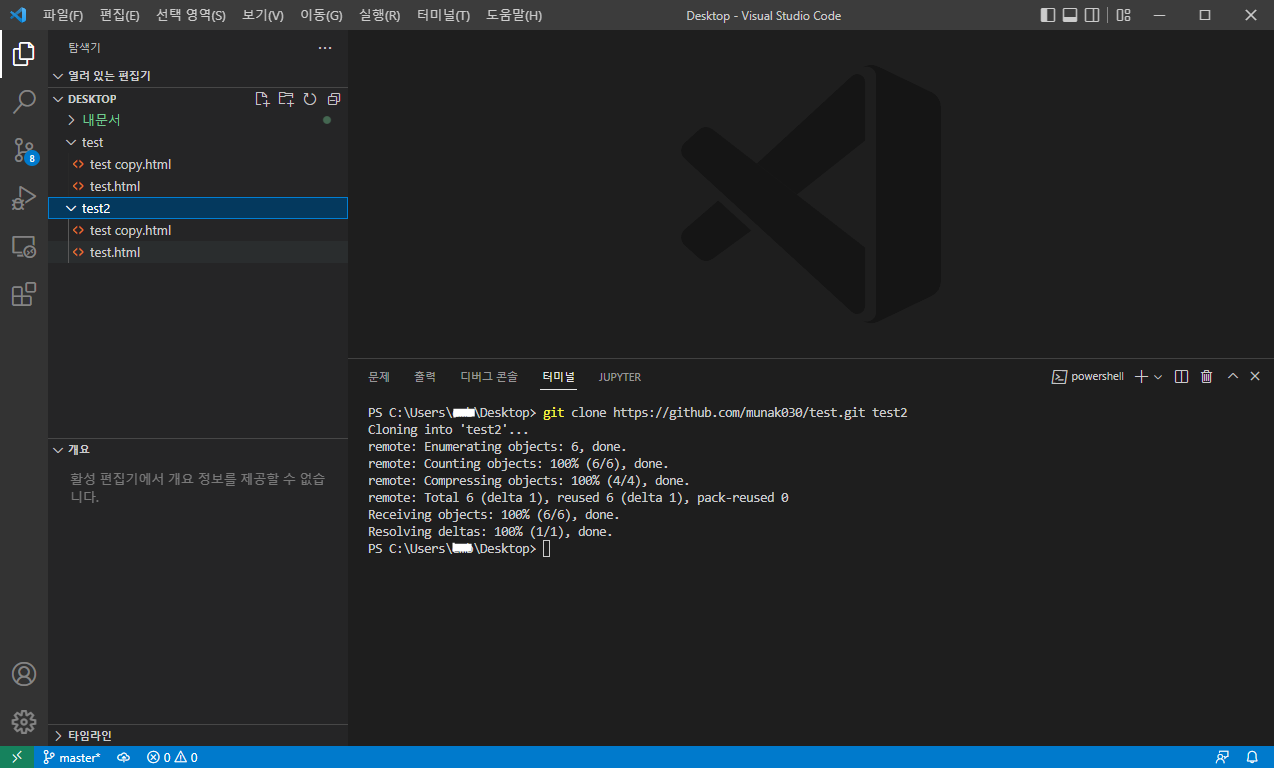Open the 보기(V) menu
Screen dimensions: 1274x768
tap(263, 15)
